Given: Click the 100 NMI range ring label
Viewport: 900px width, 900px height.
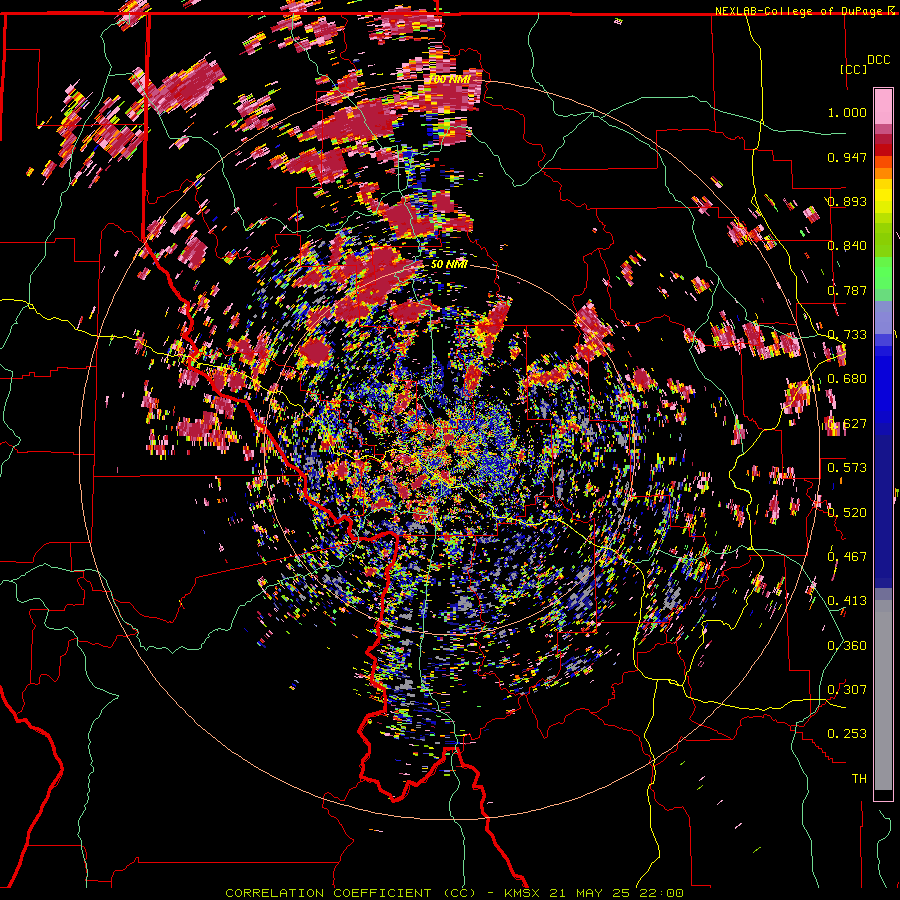Looking at the screenshot, I should [451, 79].
